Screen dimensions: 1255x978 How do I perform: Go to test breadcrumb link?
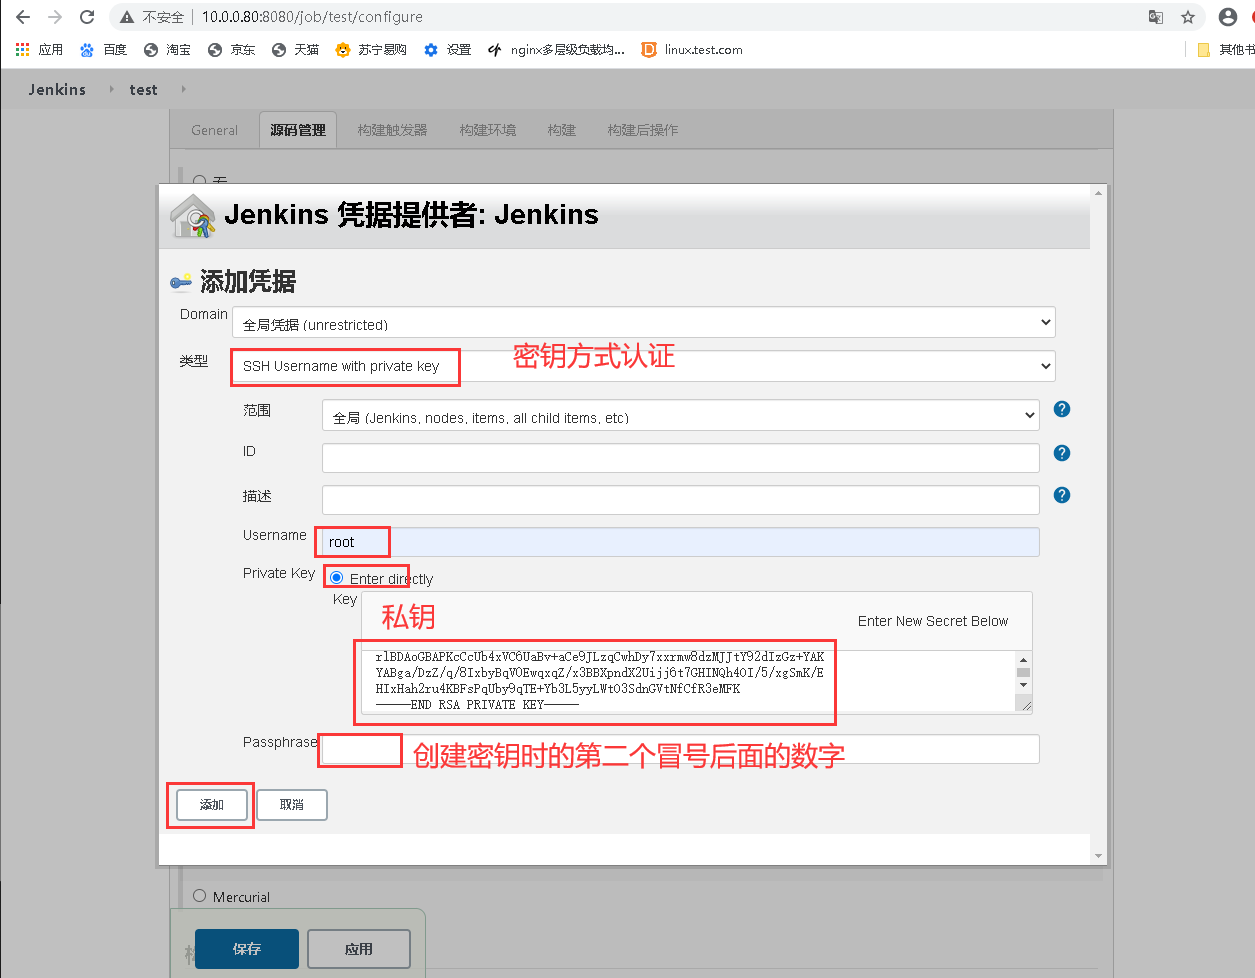(143, 89)
